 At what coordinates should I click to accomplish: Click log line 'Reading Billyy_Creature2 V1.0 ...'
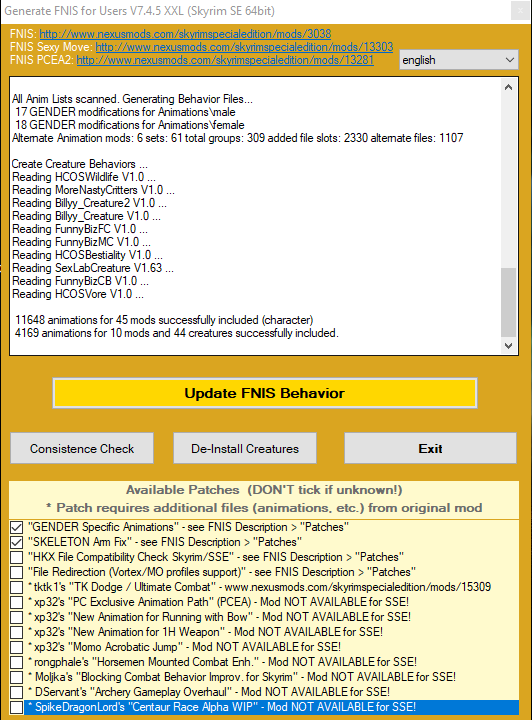pyautogui.click(x=89, y=203)
